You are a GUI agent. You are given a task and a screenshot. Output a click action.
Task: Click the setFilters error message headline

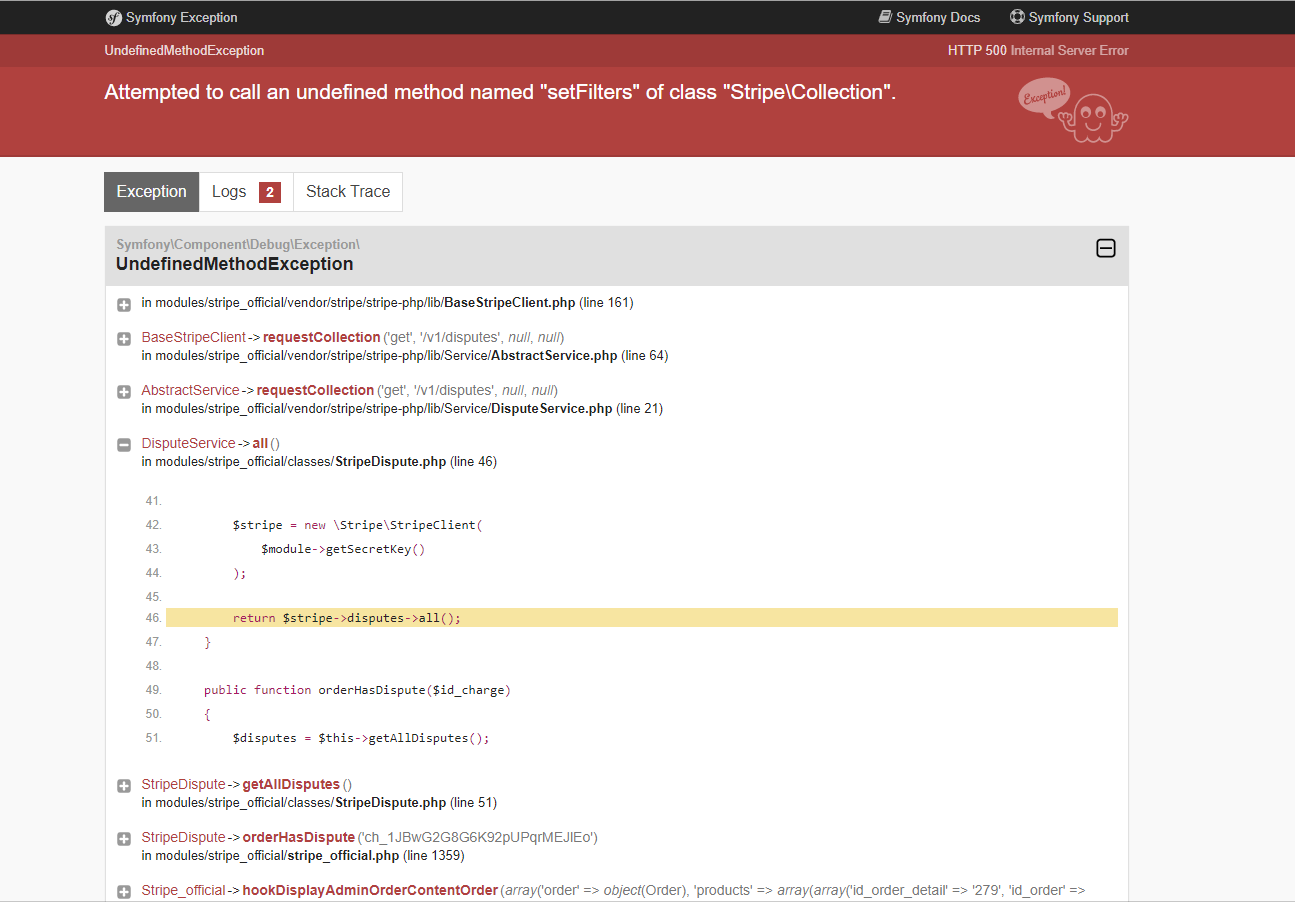(x=500, y=92)
